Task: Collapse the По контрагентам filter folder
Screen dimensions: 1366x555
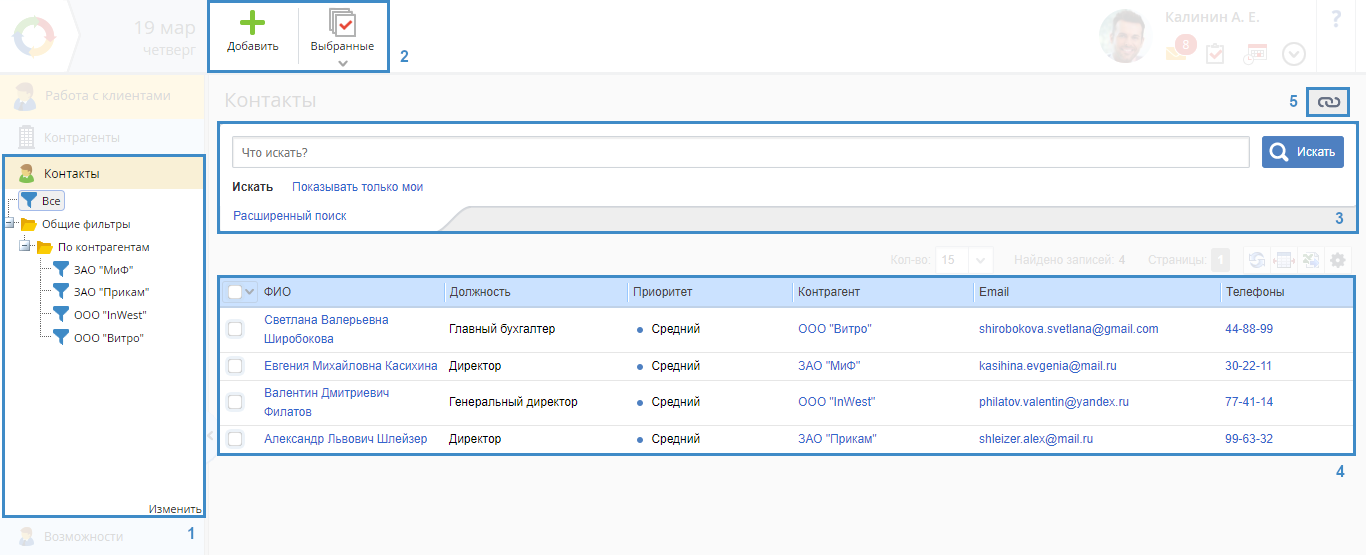Action: coord(25,246)
